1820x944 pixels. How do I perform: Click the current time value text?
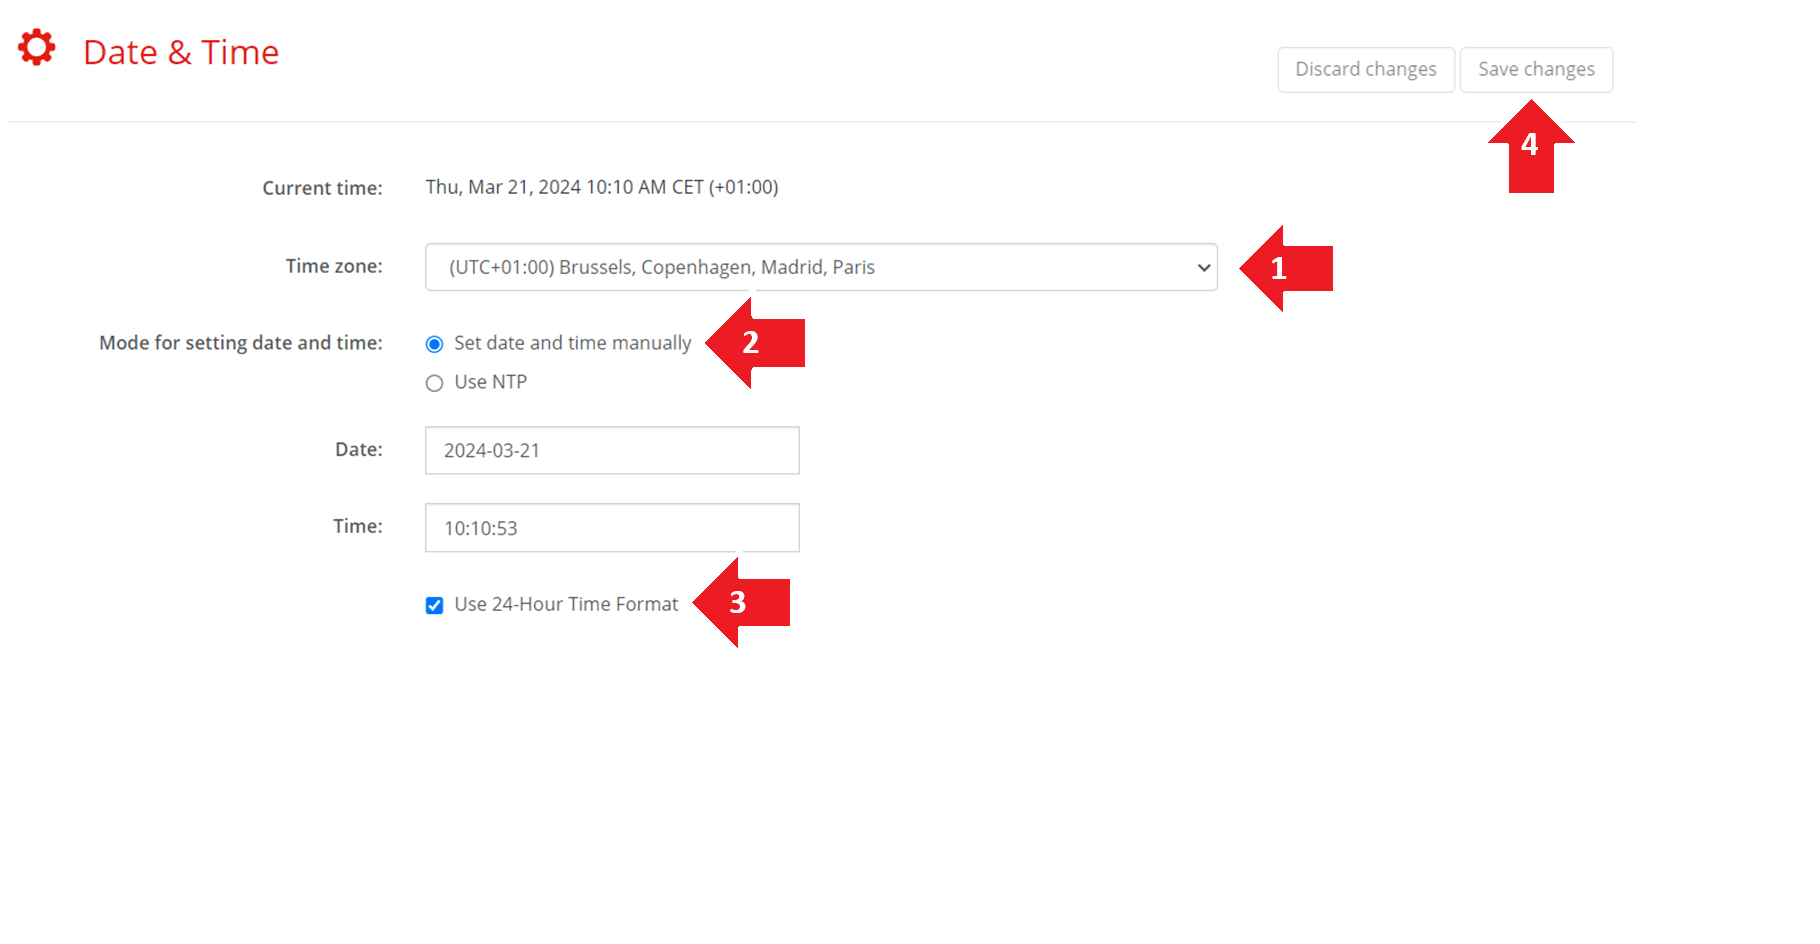(601, 187)
